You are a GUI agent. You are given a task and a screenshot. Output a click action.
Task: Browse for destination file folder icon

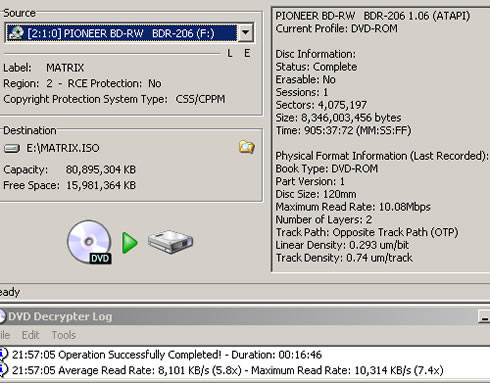[x=247, y=147]
